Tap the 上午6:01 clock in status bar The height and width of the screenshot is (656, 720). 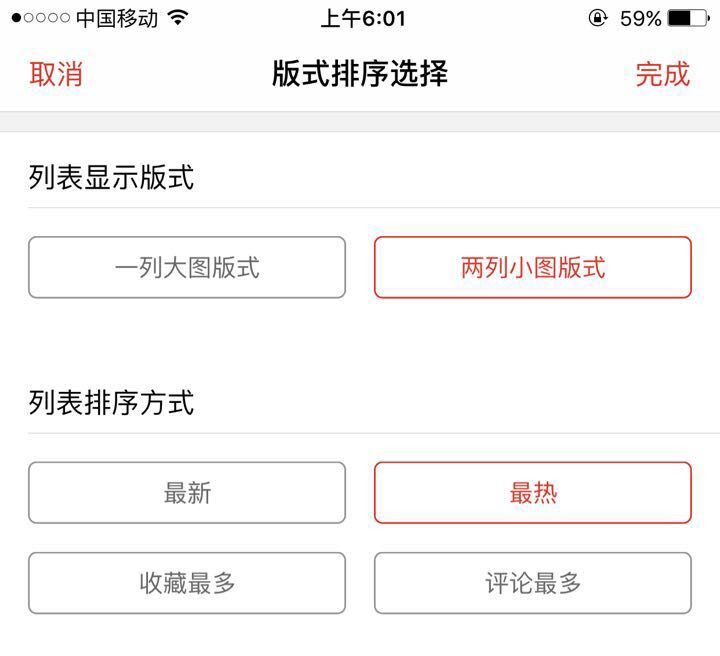(x=363, y=18)
